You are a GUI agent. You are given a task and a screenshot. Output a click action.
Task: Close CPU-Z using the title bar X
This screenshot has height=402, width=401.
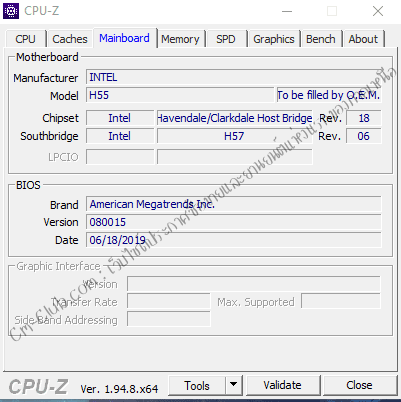378,11
